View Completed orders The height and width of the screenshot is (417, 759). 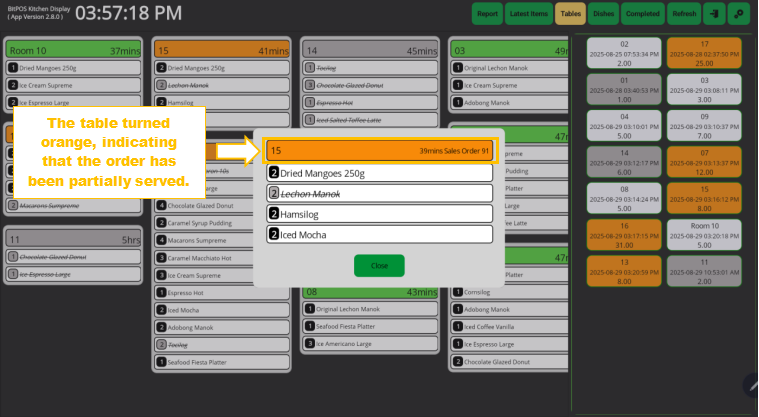point(642,14)
